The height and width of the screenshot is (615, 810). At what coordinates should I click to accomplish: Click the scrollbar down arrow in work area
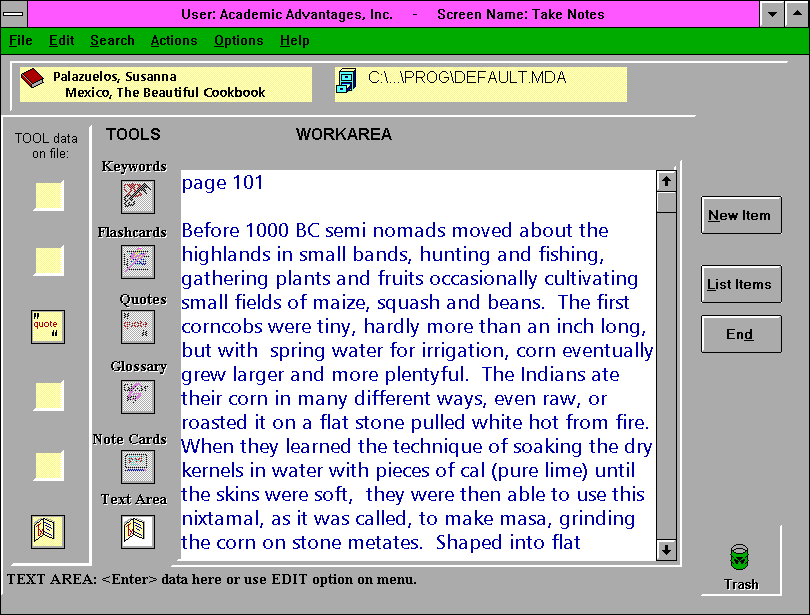666,549
